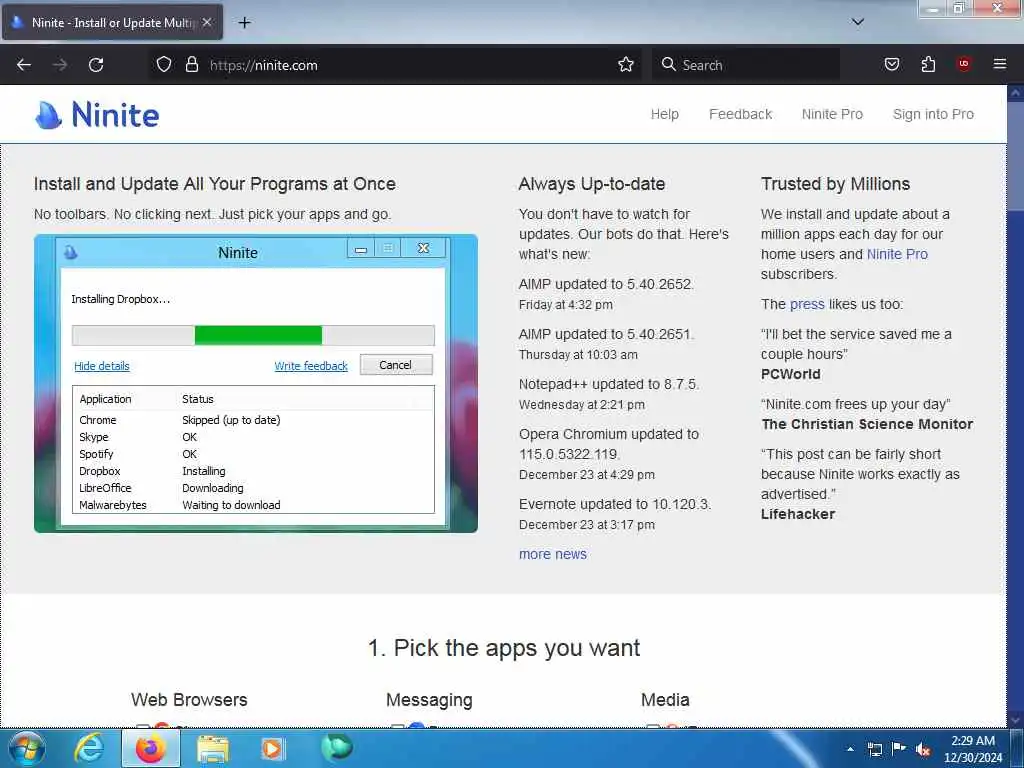Click the uBlock Origin extension icon
Image resolution: width=1024 pixels, height=768 pixels.
pyautogui.click(x=963, y=64)
